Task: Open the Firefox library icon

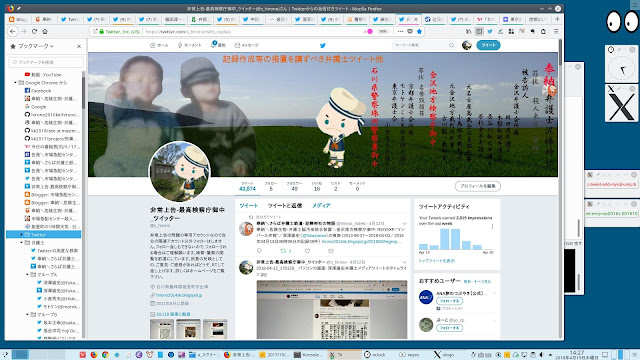Action: point(469,31)
